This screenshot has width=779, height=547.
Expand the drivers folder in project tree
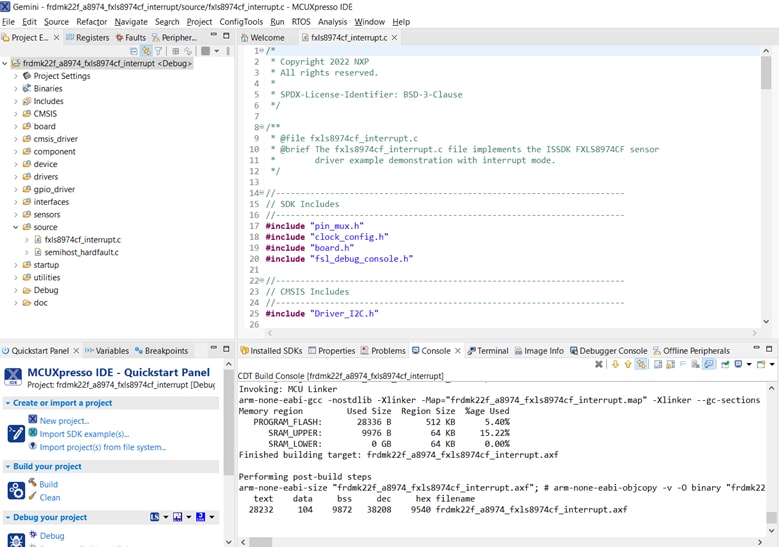16,177
